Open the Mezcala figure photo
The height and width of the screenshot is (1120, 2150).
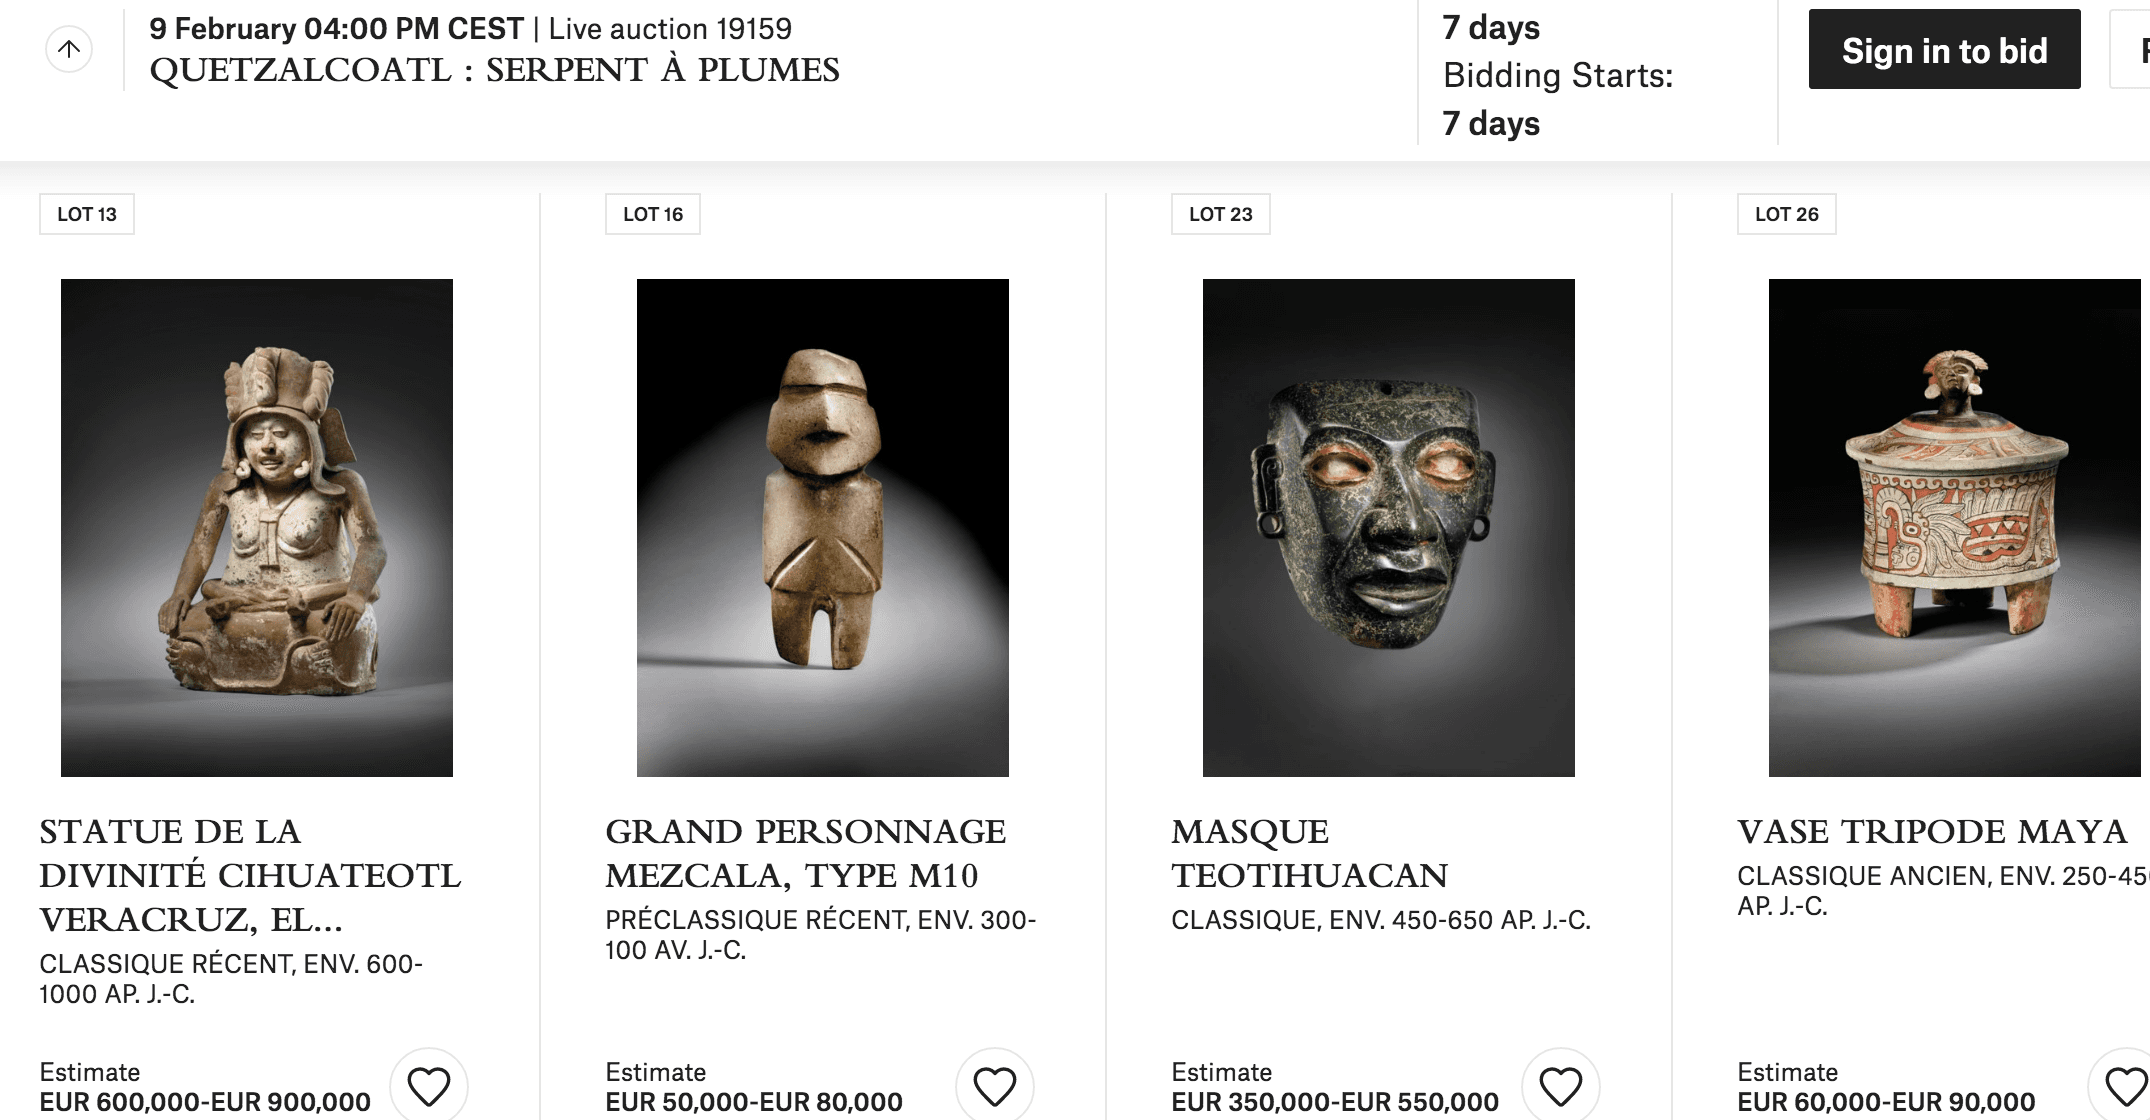click(x=823, y=528)
